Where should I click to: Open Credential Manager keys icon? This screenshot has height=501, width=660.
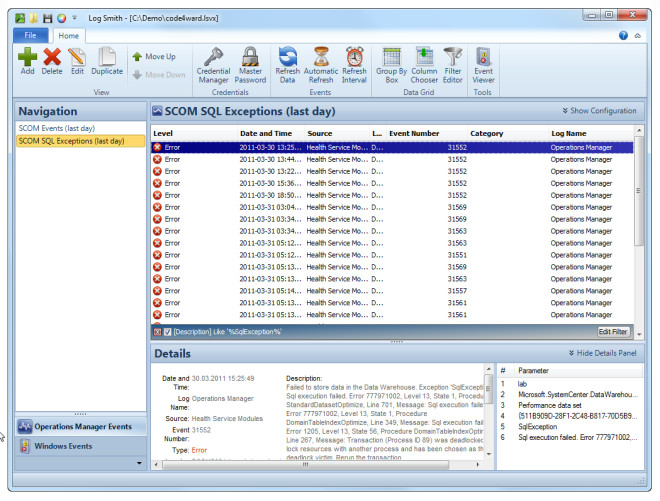coord(213,56)
